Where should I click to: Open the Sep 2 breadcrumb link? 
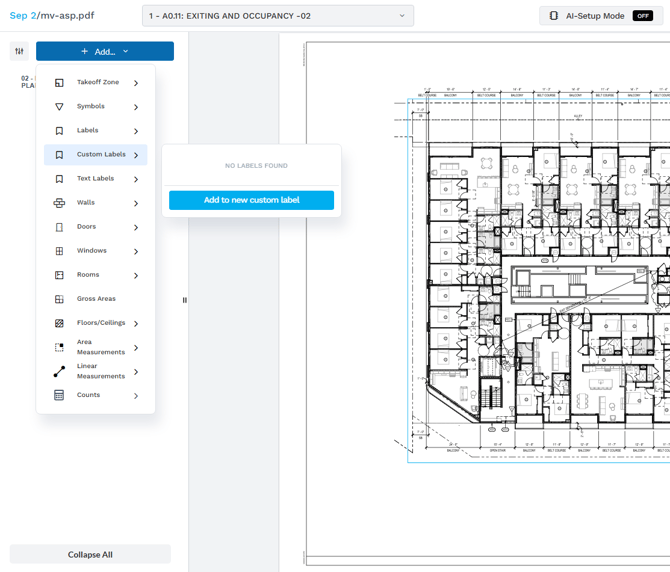coord(21,16)
